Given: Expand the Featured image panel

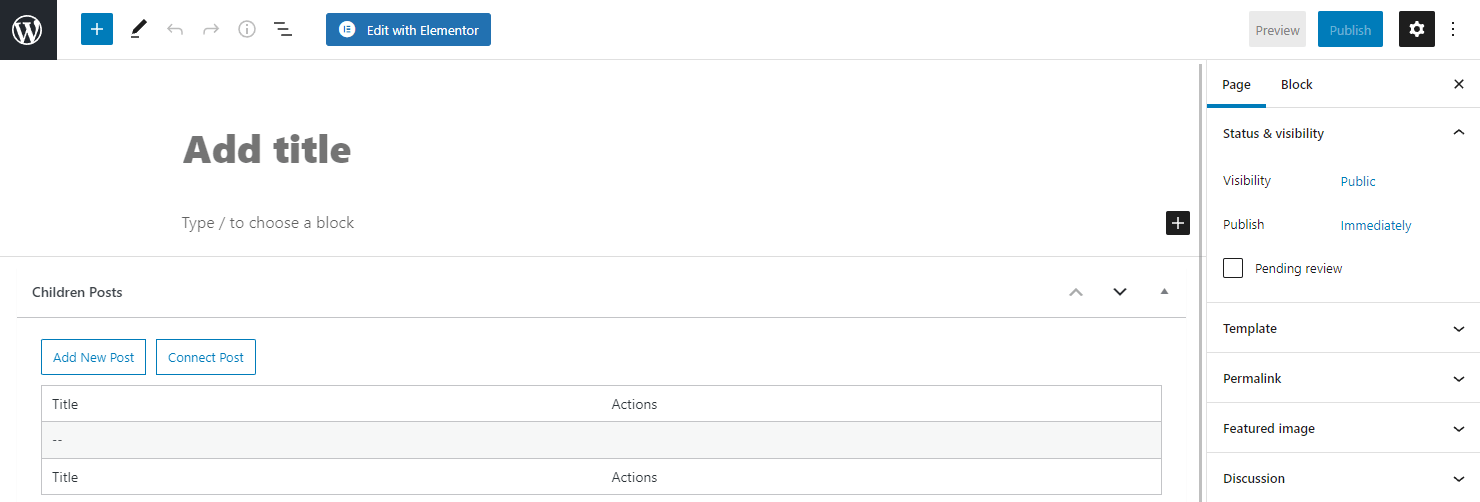Looking at the screenshot, I should (1343, 428).
